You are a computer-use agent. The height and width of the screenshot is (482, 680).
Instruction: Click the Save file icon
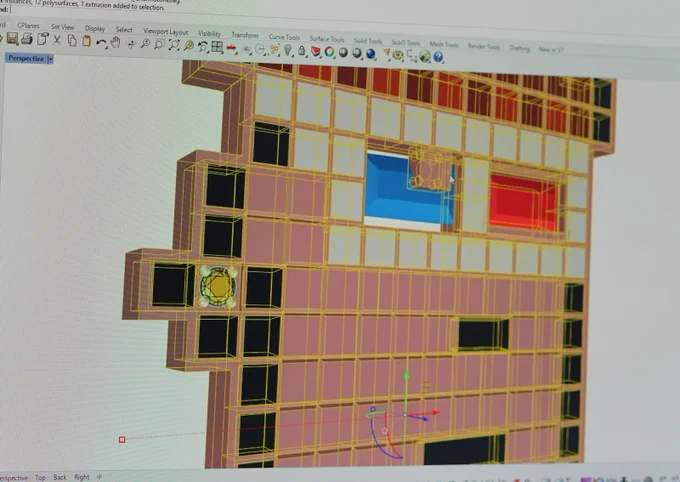12,39
